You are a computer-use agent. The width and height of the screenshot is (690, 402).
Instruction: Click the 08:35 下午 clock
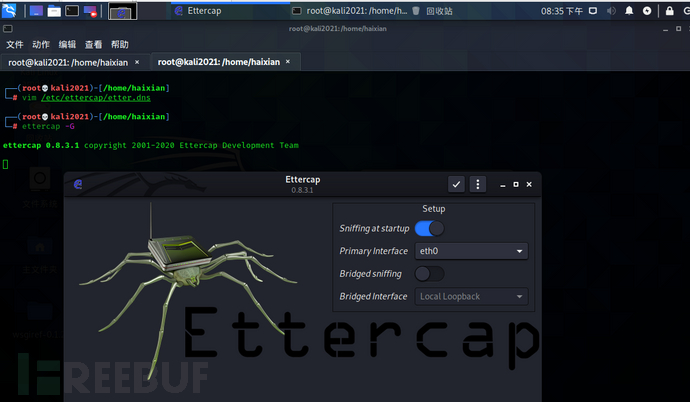[x=562, y=11]
